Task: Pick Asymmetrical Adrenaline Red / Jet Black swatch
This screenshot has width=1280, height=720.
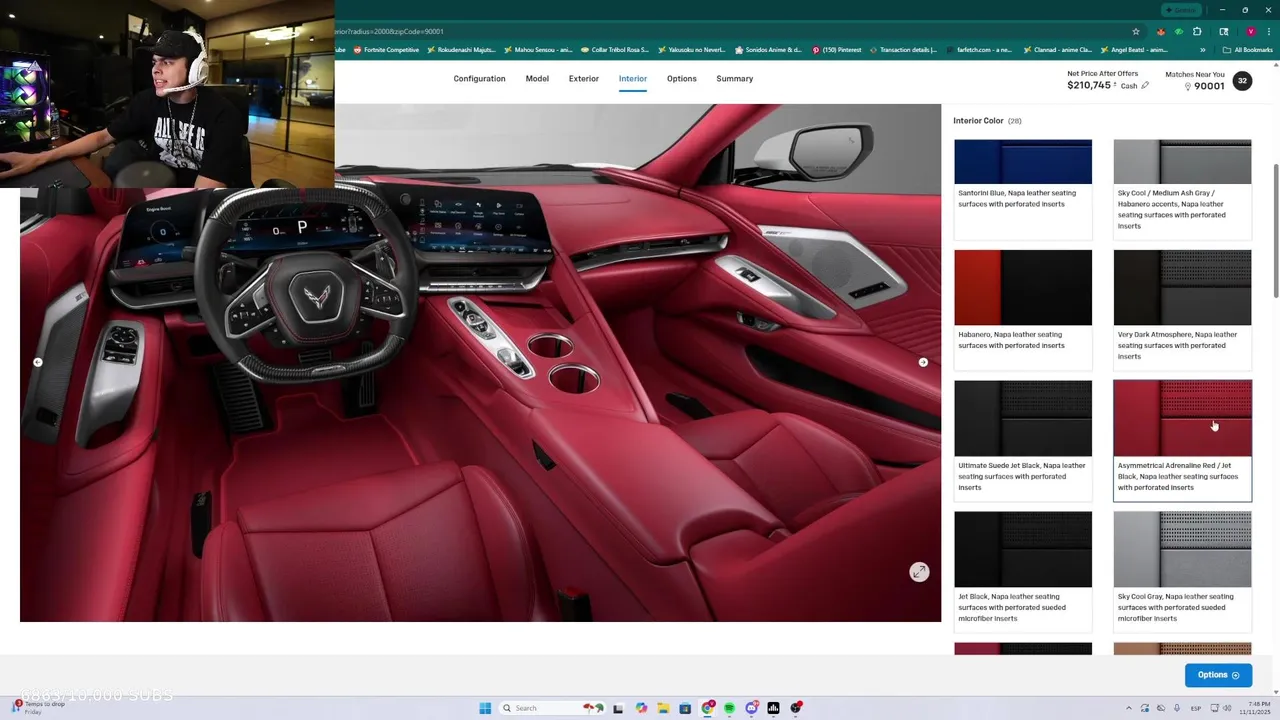Action: 1182,440
